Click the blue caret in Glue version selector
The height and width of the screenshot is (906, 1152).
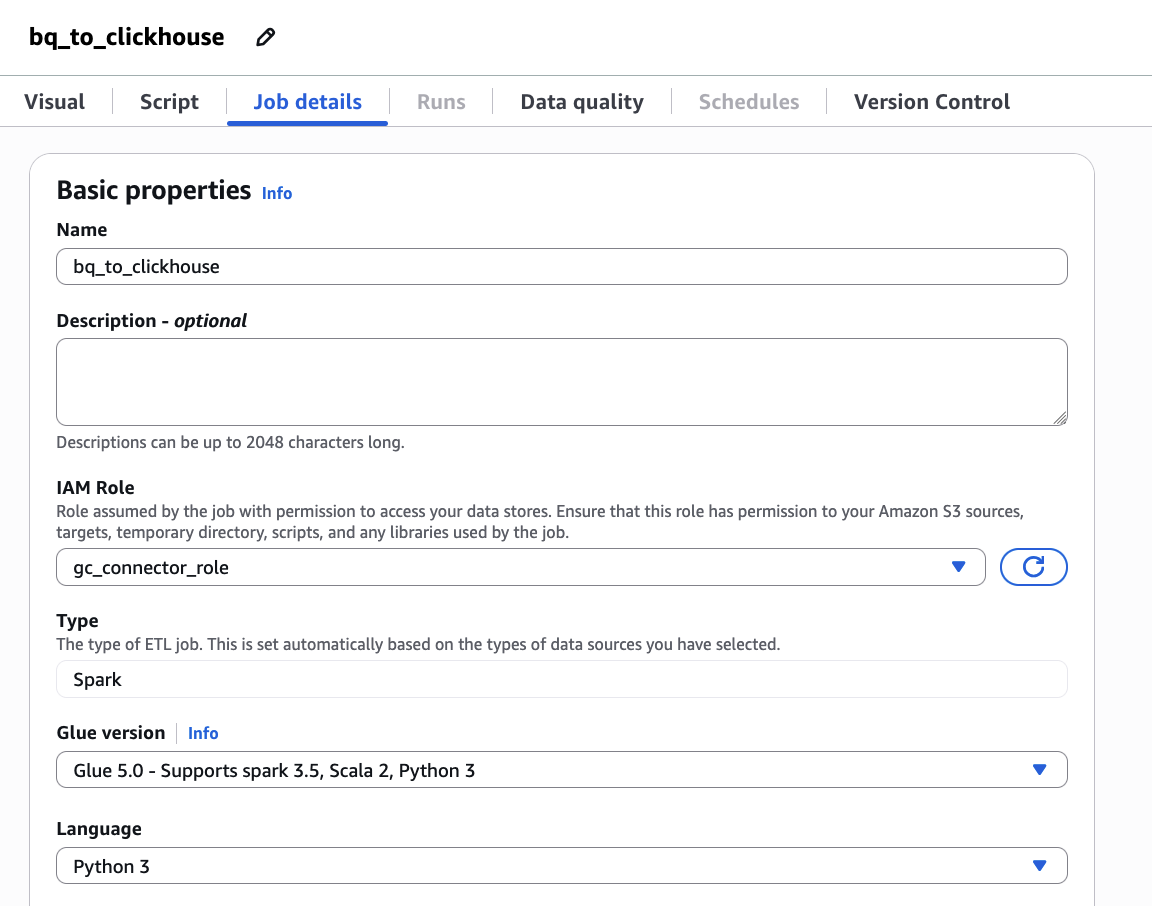pos(1039,770)
